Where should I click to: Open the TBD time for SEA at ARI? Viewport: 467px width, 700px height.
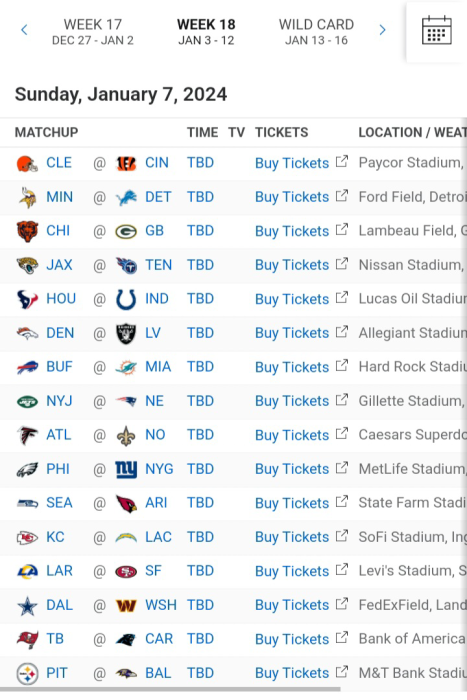click(x=200, y=503)
